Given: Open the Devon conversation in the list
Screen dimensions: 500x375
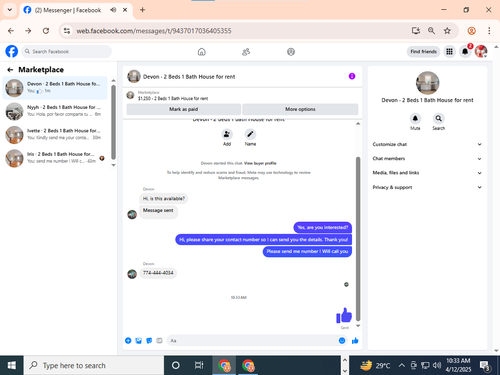Looking at the screenshot, I should click(x=55, y=88).
